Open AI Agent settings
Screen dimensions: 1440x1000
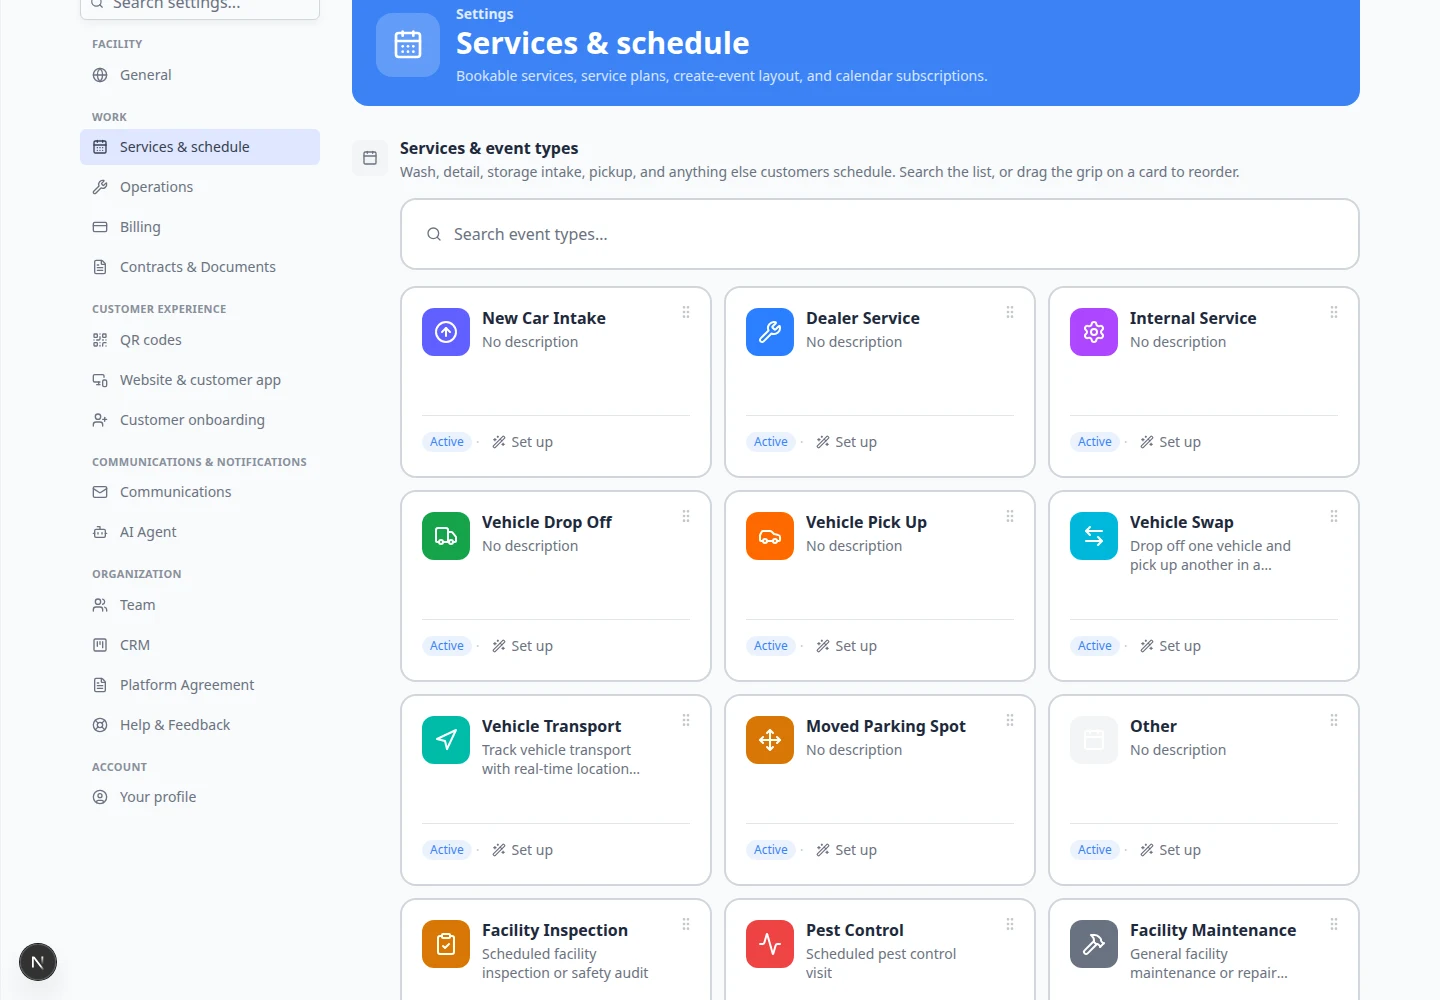(200, 532)
